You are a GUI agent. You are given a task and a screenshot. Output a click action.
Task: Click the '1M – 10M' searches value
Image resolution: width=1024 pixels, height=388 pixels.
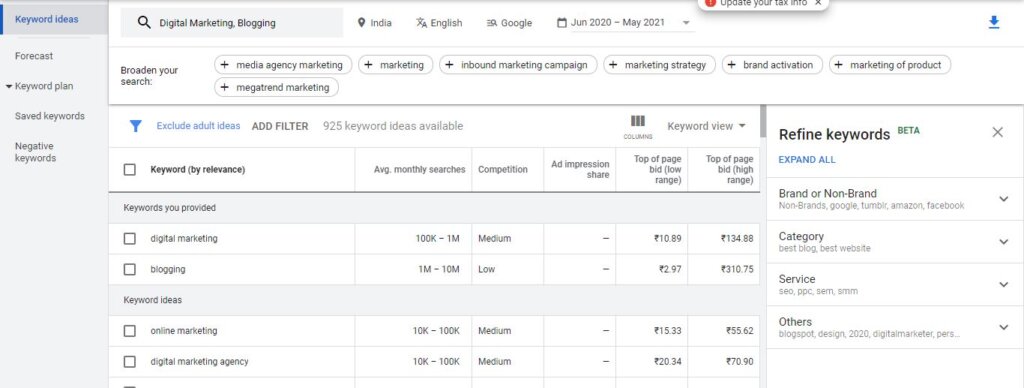click(x=438, y=269)
